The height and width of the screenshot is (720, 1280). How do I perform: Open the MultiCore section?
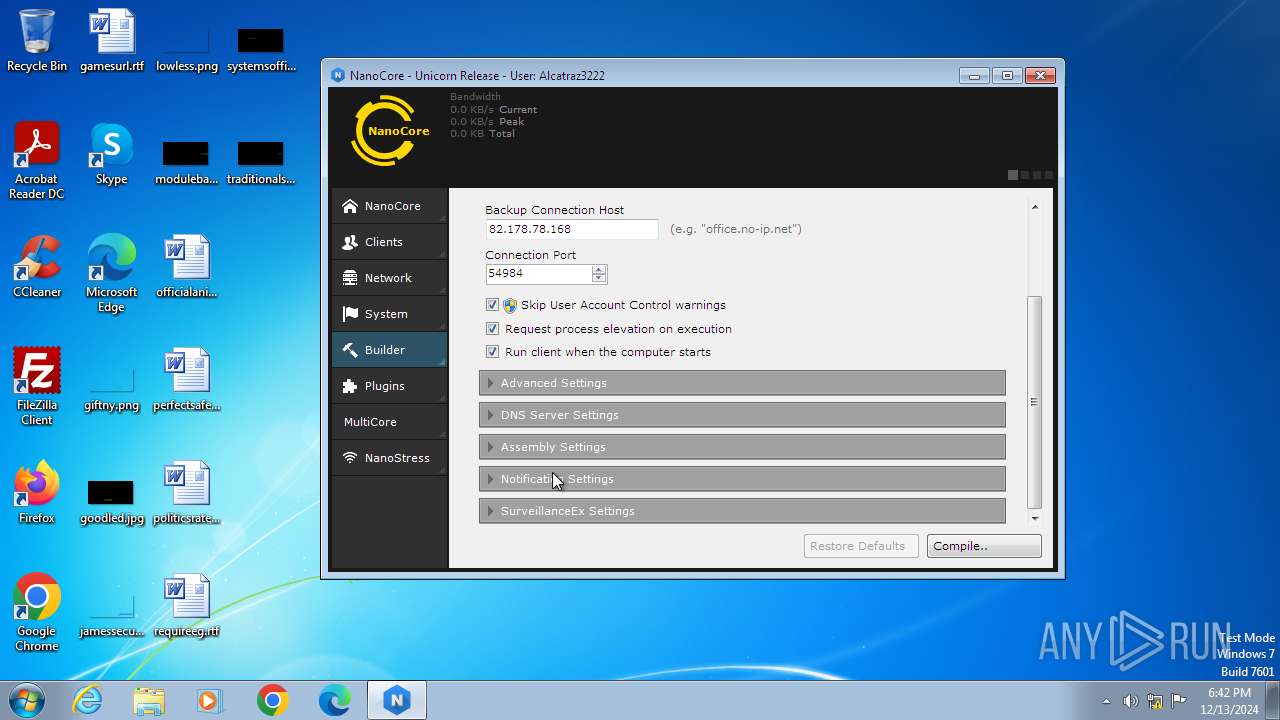tap(389, 422)
